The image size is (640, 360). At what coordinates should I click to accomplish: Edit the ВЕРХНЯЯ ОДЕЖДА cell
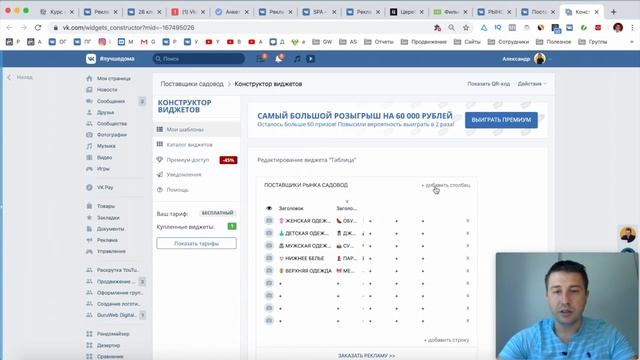(305, 271)
